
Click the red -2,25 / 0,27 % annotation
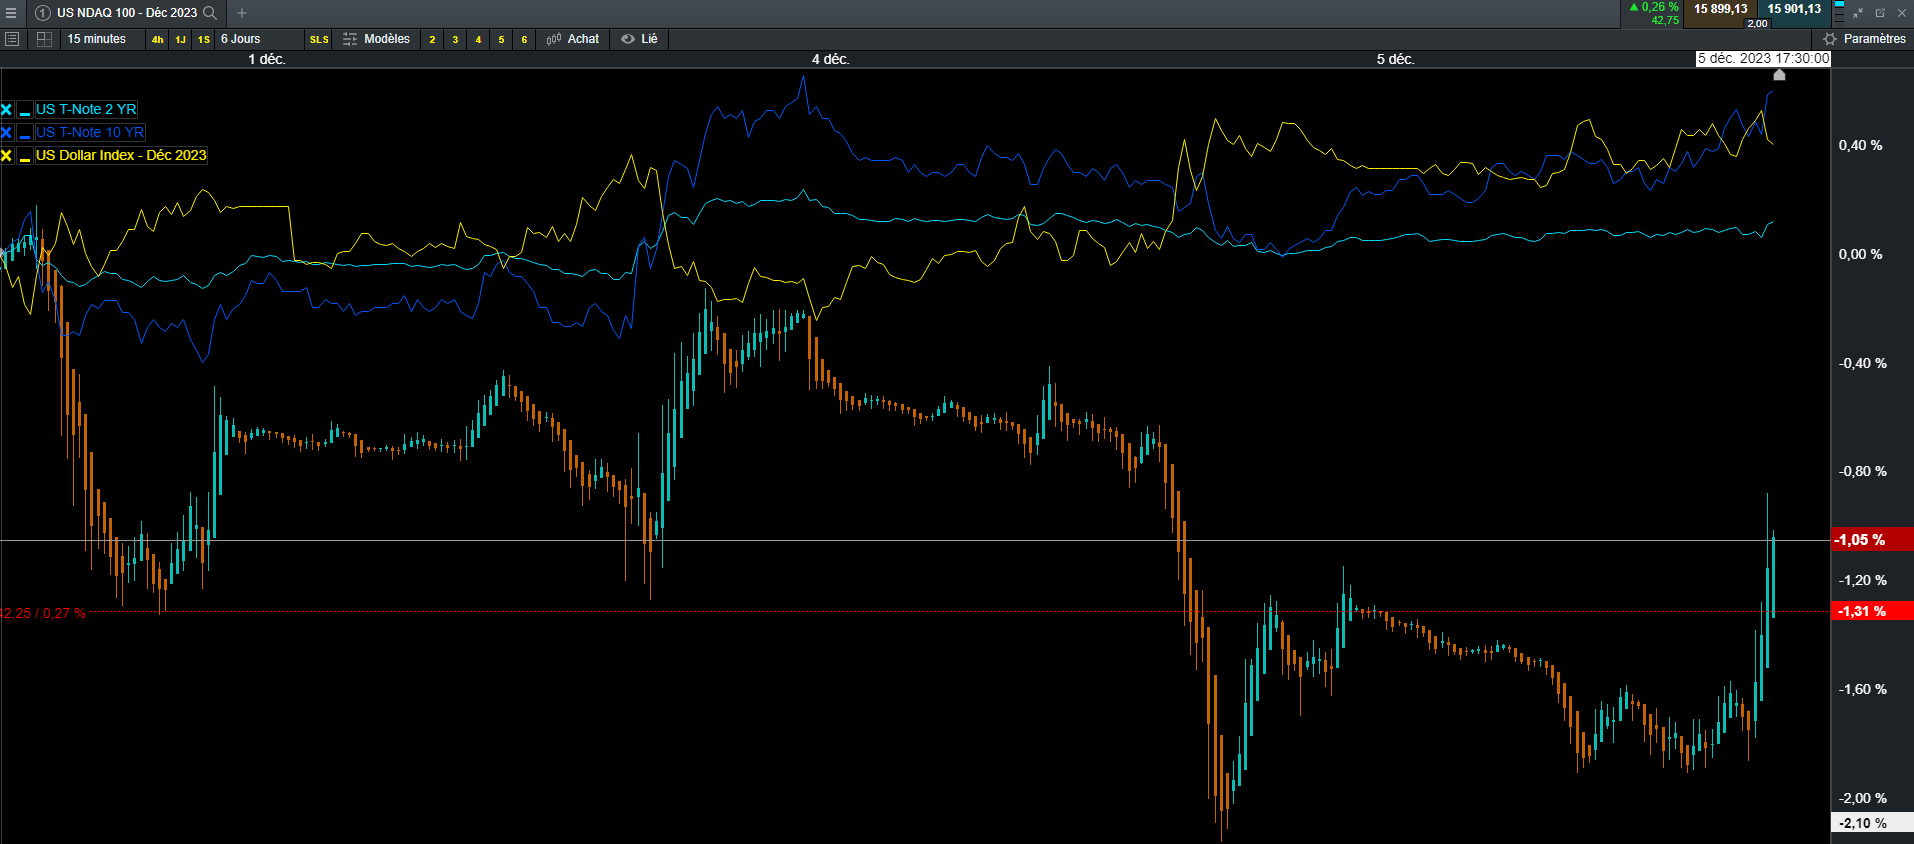44,613
